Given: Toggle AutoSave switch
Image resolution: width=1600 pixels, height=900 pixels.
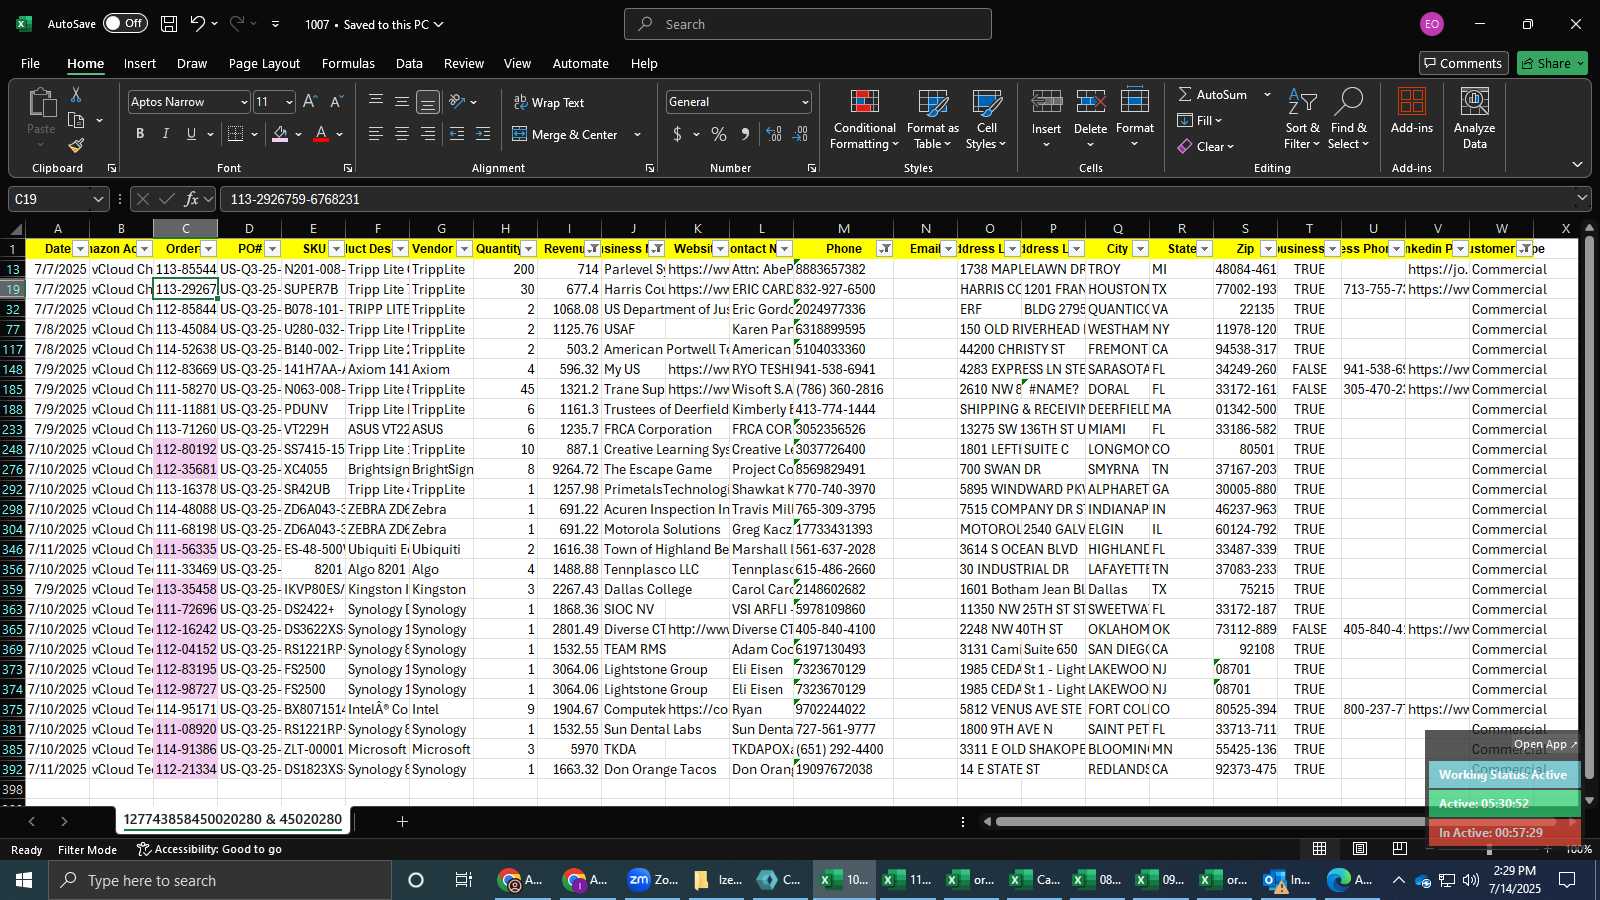Looking at the screenshot, I should pyautogui.click(x=125, y=24).
